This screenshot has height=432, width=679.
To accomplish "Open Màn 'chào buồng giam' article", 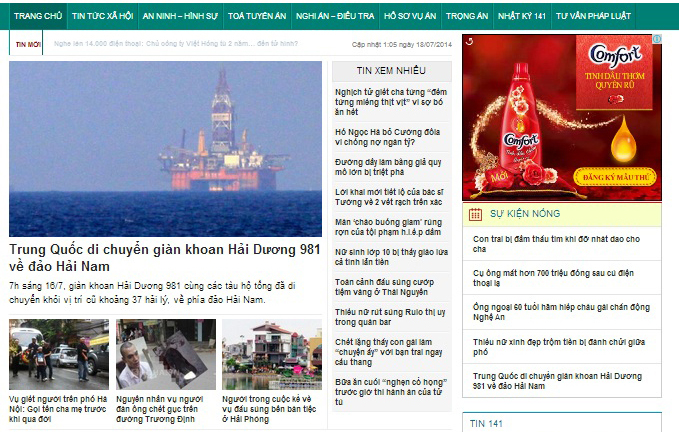I will (388, 227).
